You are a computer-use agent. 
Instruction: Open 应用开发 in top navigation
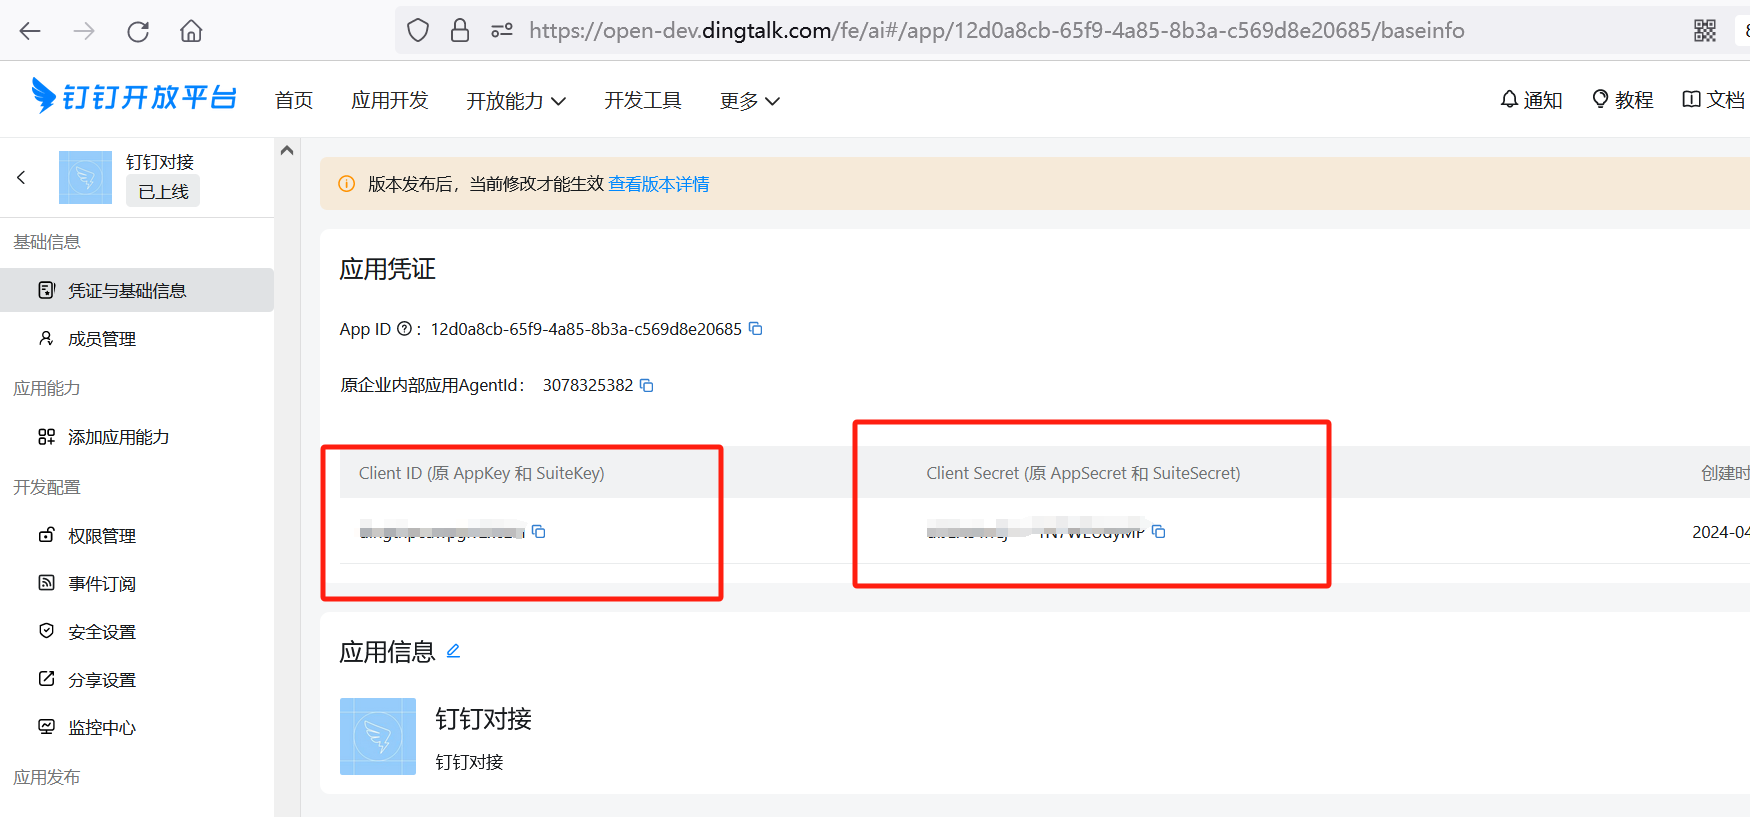[x=390, y=100]
